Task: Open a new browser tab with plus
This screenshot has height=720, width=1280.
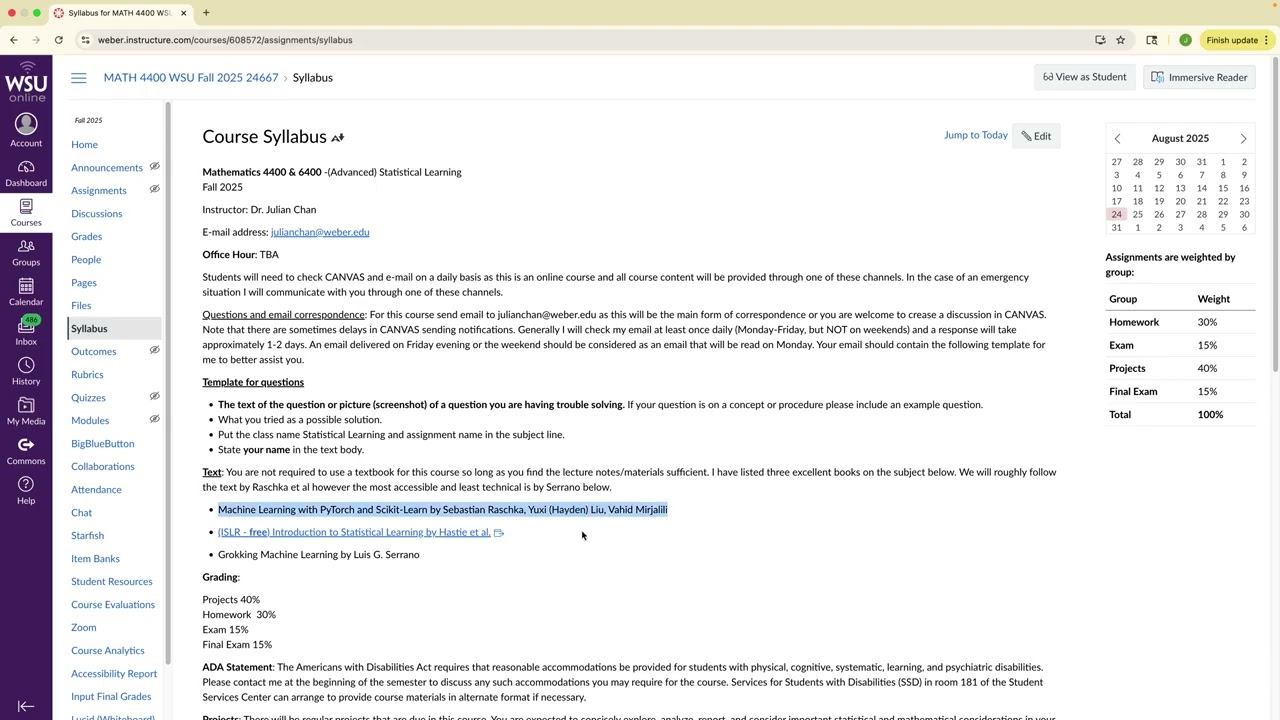Action: click(206, 13)
